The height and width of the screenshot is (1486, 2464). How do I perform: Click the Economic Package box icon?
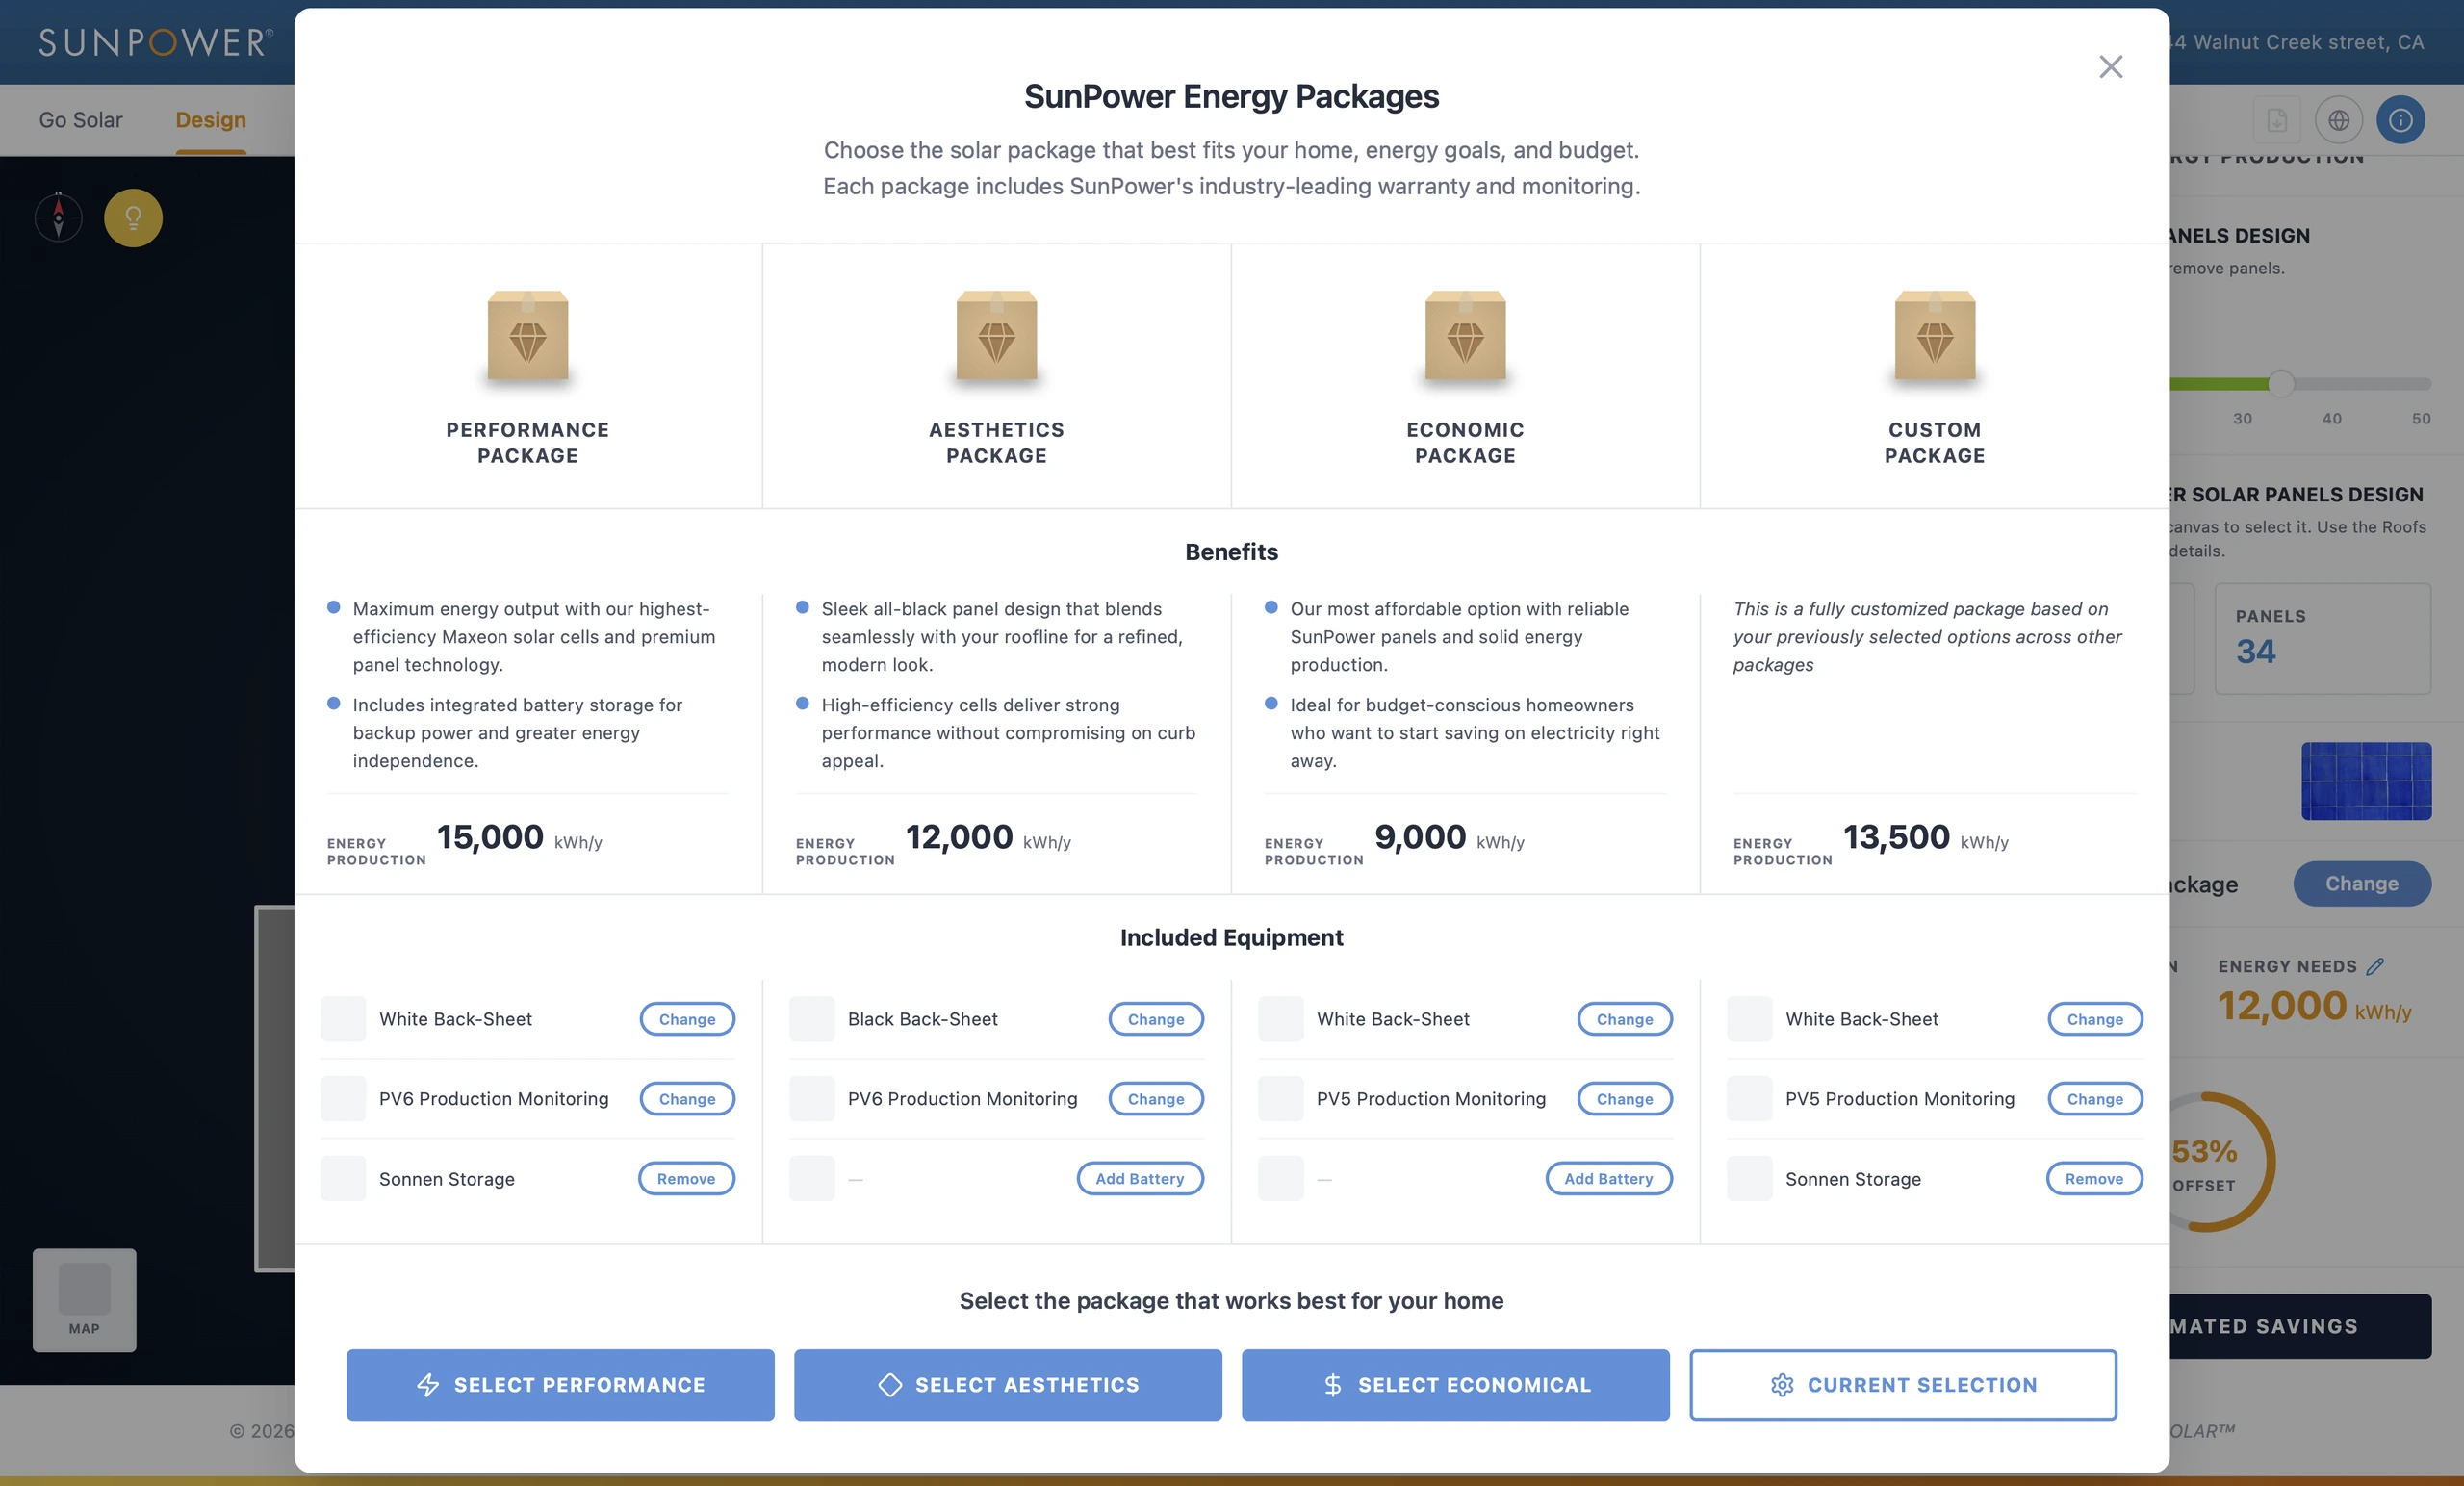pos(1465,336)
